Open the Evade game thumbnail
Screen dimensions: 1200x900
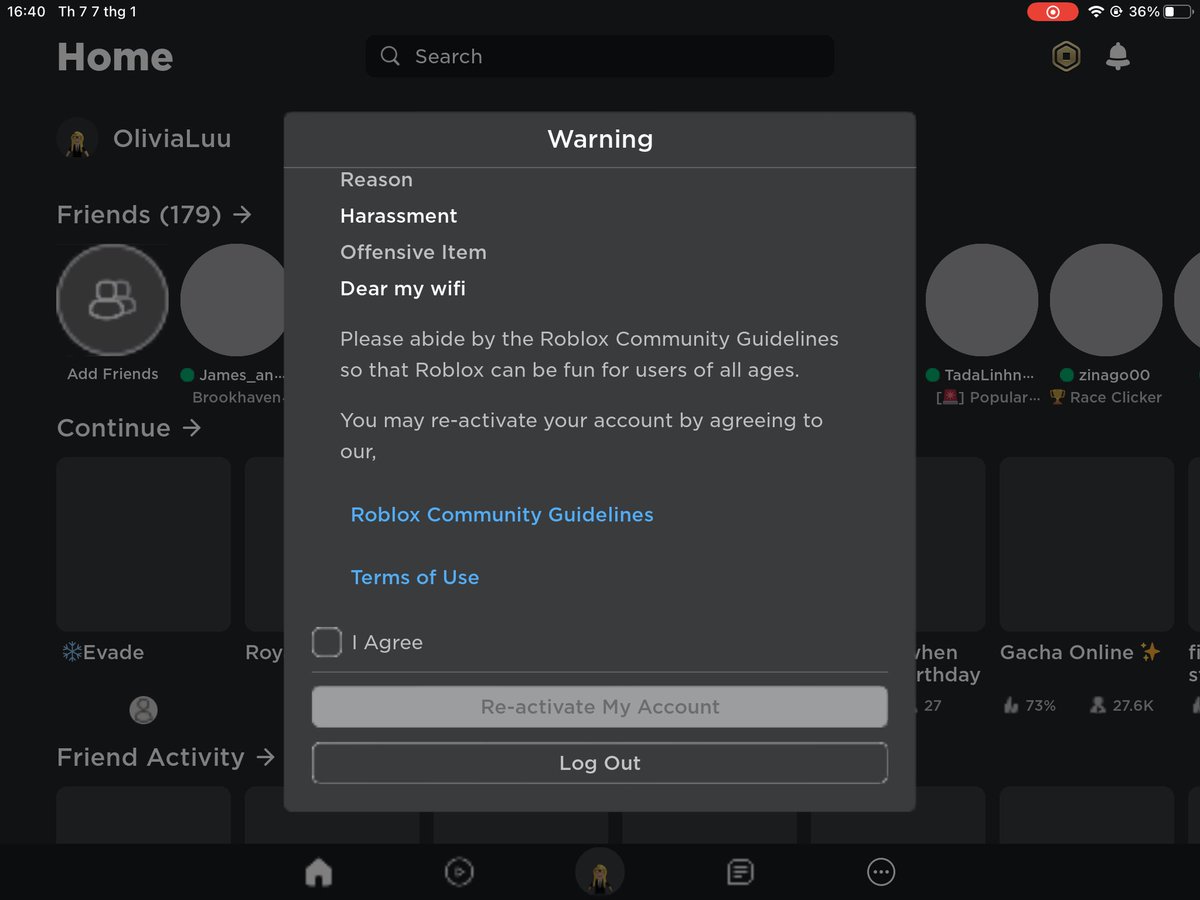(144, 544)
